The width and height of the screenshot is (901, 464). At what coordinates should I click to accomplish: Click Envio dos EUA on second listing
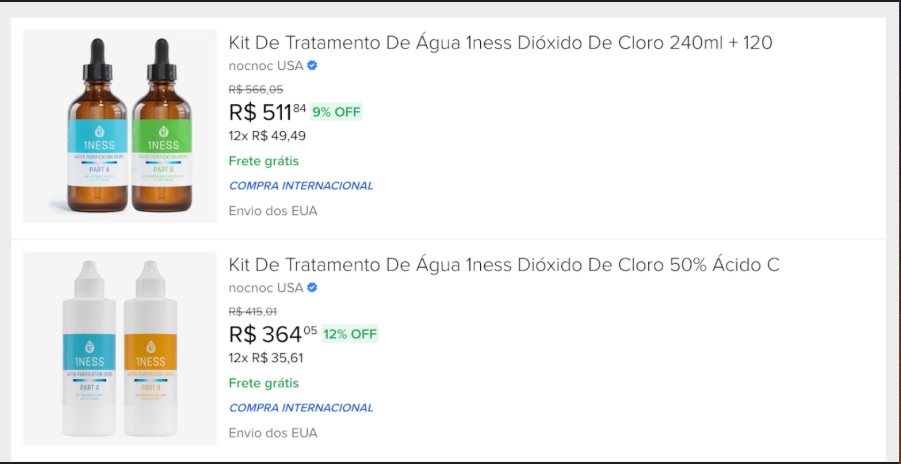click(x=272, y=433)
